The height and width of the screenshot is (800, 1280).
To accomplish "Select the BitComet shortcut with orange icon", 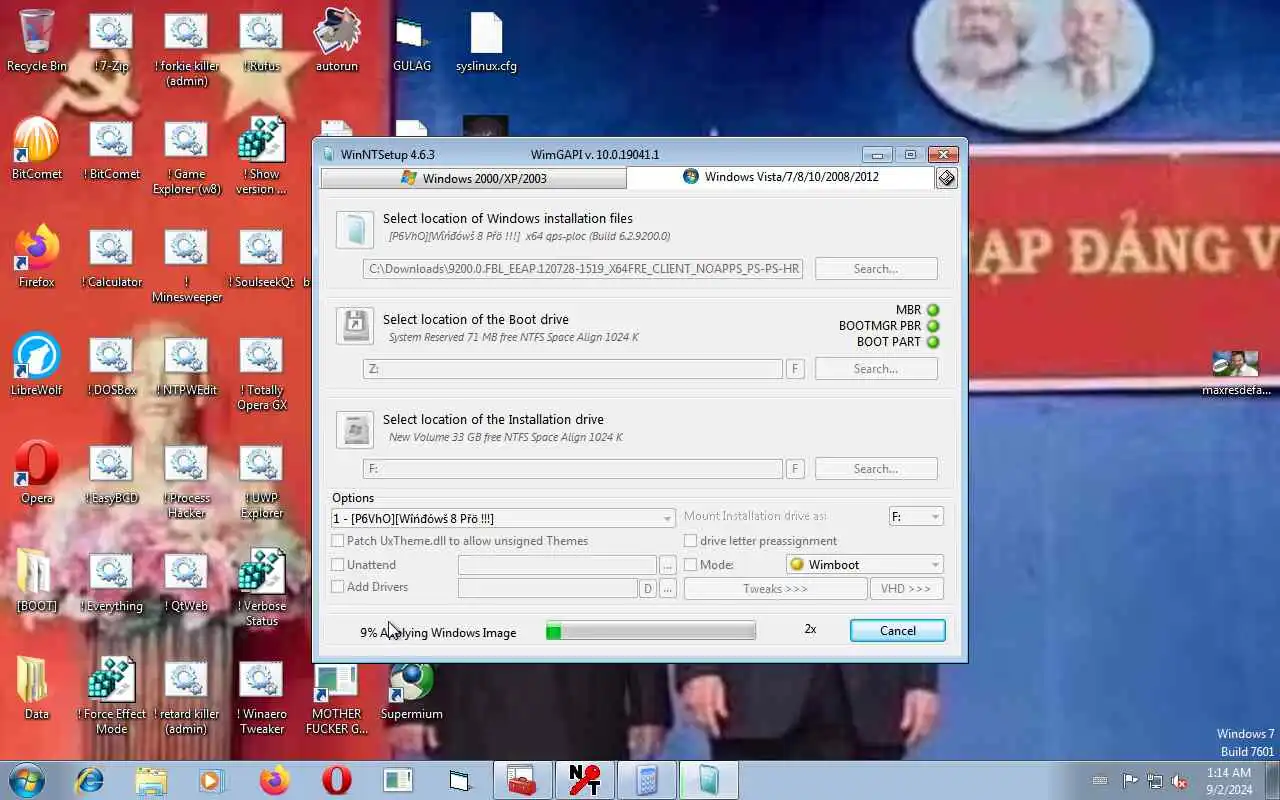I will pyautogui.click(x=36, y=149).
